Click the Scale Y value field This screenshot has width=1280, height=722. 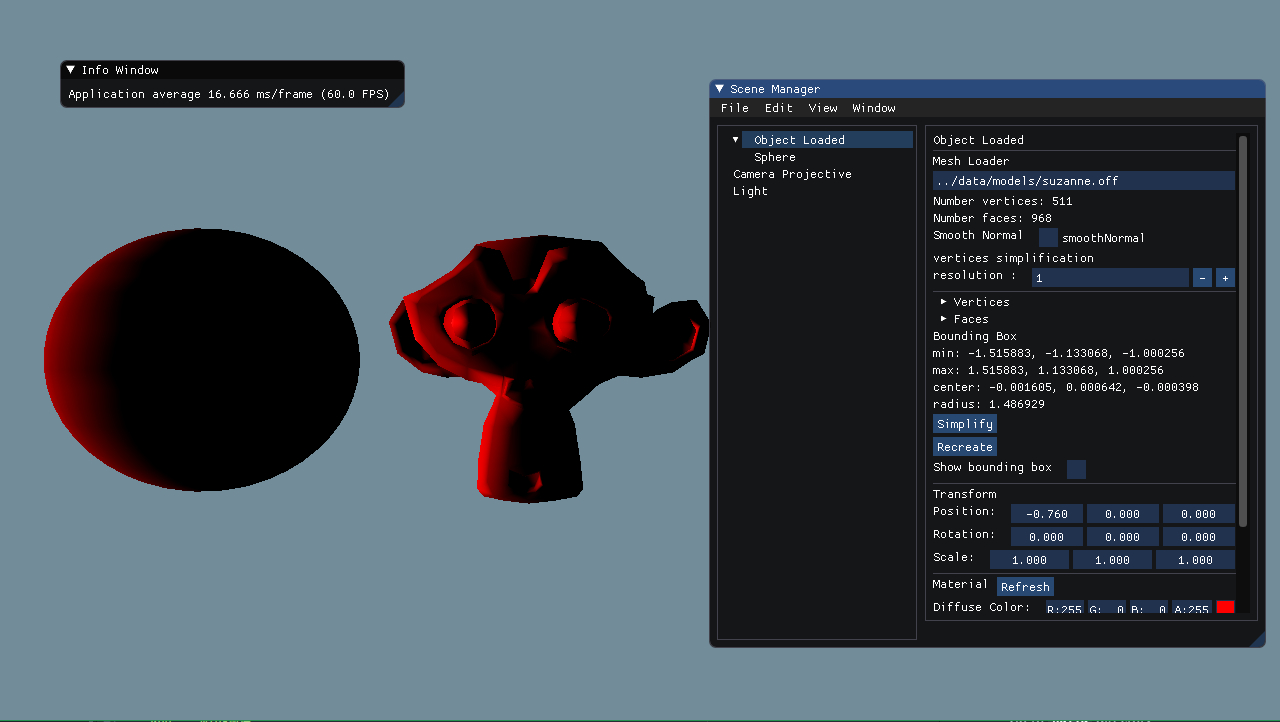1112,559
